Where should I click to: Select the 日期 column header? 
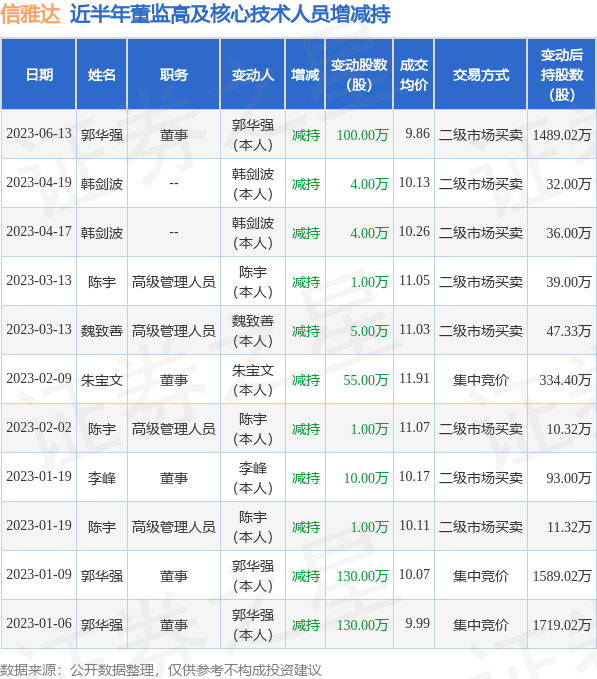click(39, 74)
